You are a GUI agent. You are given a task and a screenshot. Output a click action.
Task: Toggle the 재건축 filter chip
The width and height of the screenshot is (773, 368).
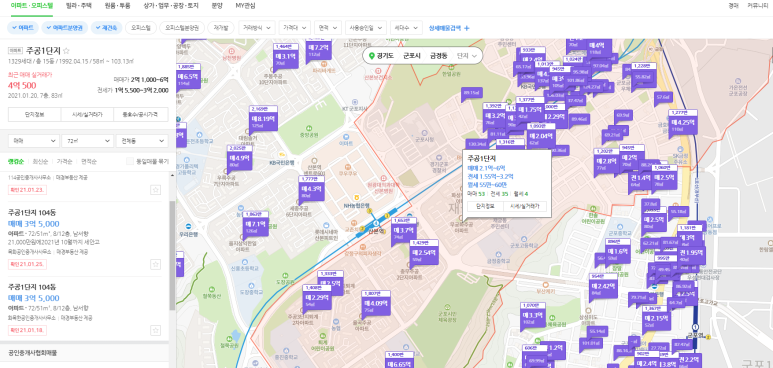[x=106, y=28]
